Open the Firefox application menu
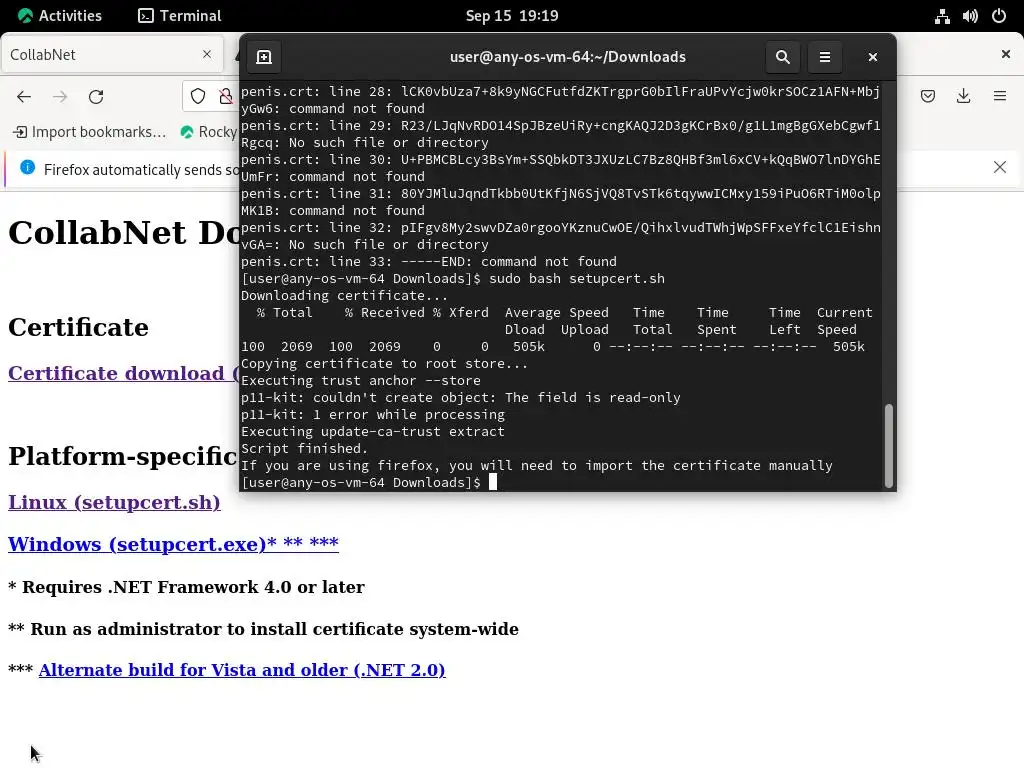The width and height of the screenshot is (1024, 768). (1000, 97)
